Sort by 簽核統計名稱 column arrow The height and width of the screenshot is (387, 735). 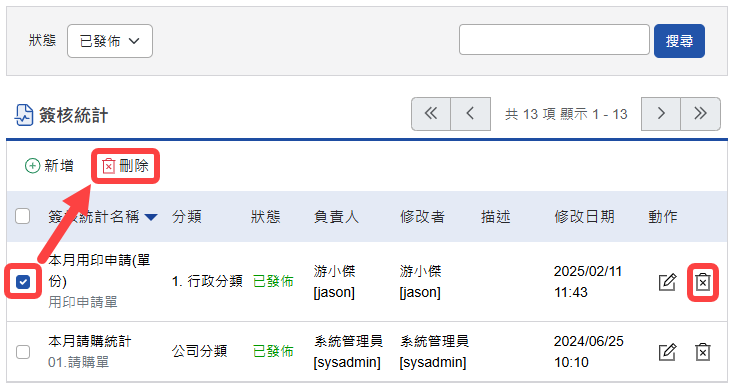click(151, 217)
